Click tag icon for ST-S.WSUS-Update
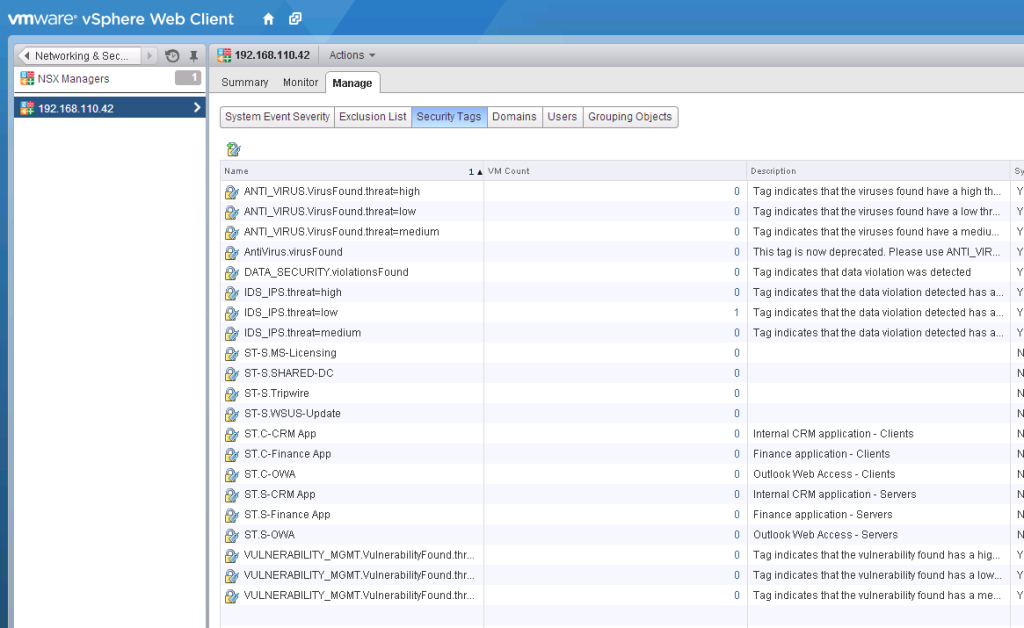 [x=231, y=415]
